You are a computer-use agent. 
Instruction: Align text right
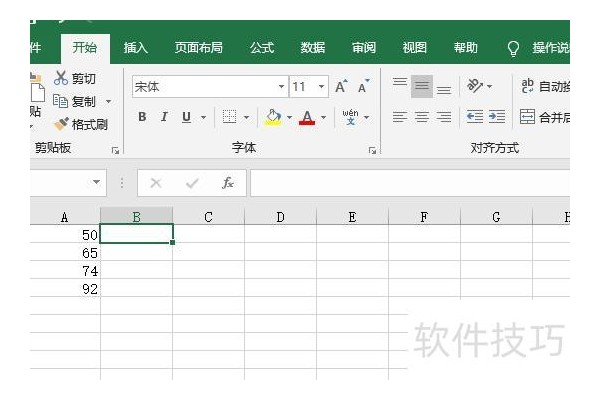coord(444,117)
